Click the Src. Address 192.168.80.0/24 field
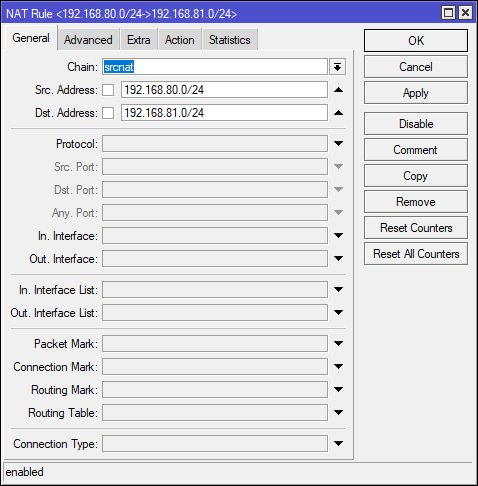 224,90
